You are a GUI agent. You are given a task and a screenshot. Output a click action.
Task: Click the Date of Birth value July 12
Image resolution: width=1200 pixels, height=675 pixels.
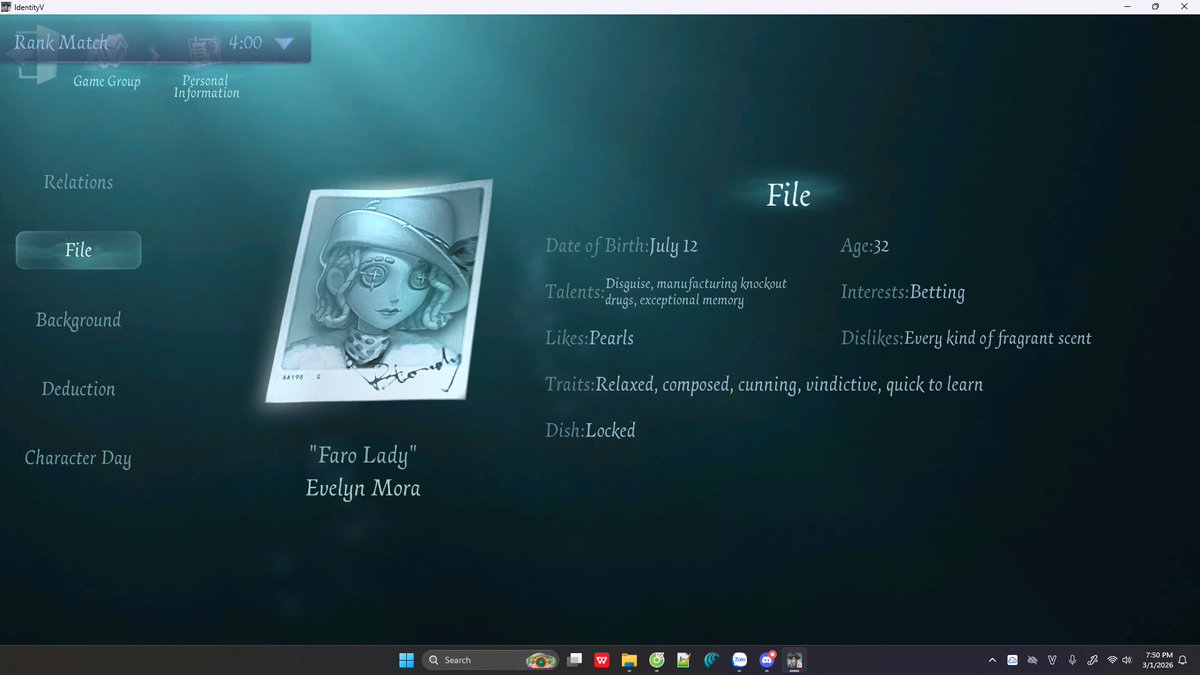coord(673,246)
